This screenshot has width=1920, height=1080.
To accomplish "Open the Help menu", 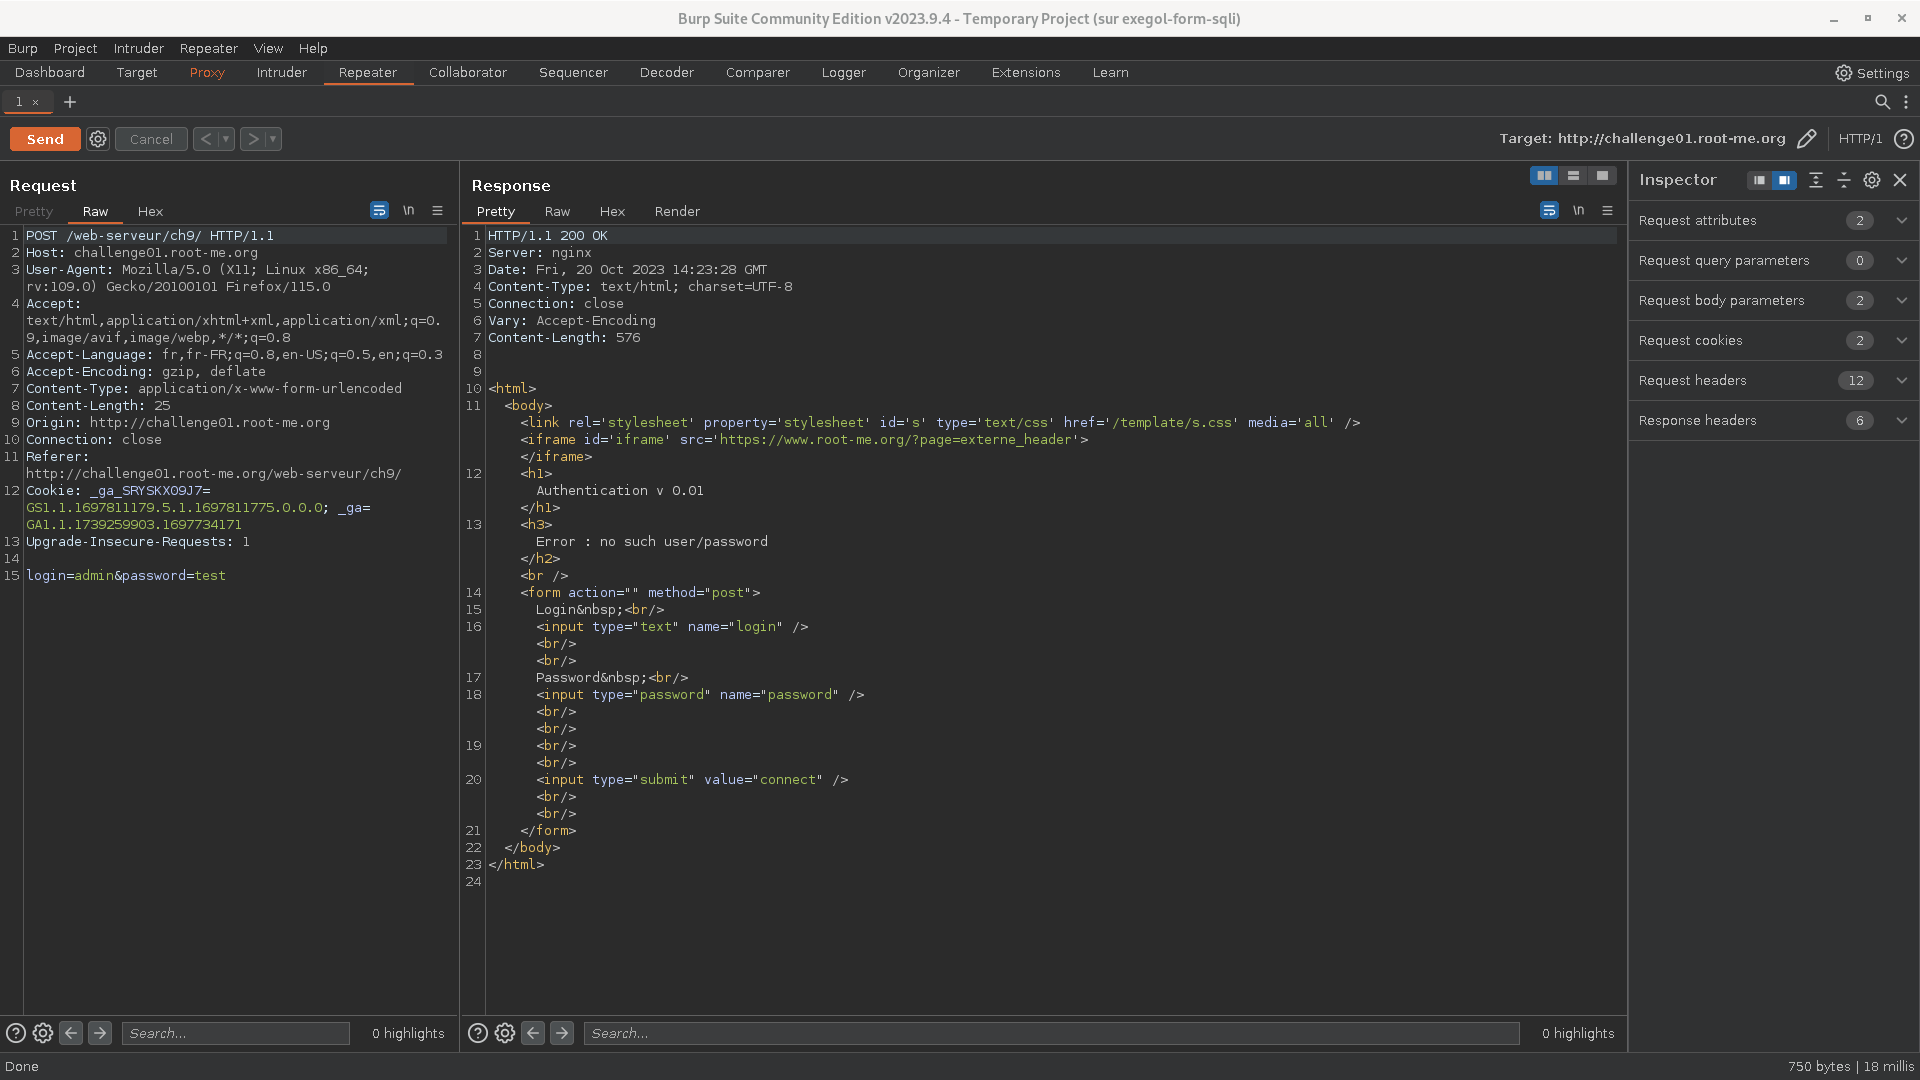I will point(313,48).
